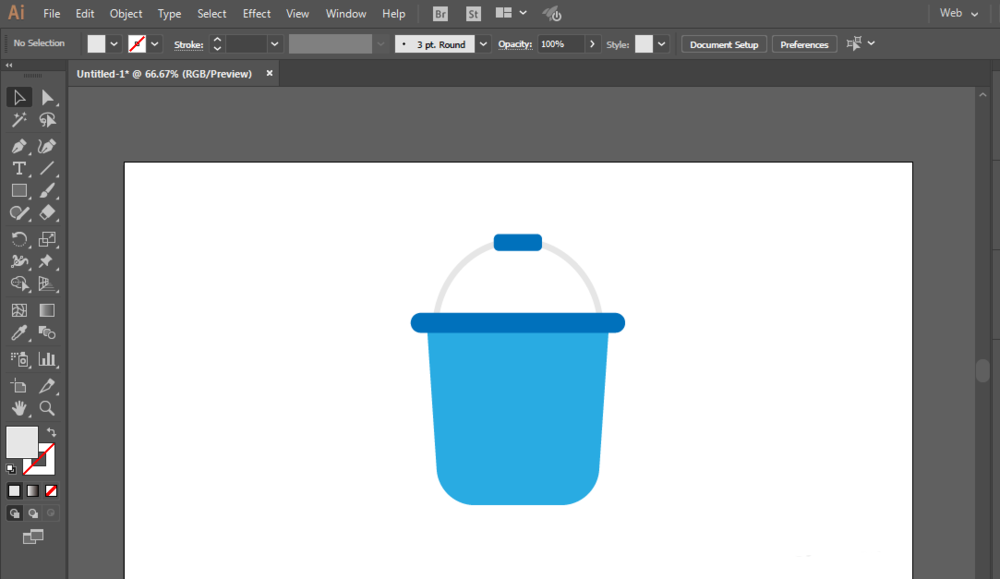Screen dimensions: 1000x579
Task: Set paint mode to None
Action: (x=51, y=491)
